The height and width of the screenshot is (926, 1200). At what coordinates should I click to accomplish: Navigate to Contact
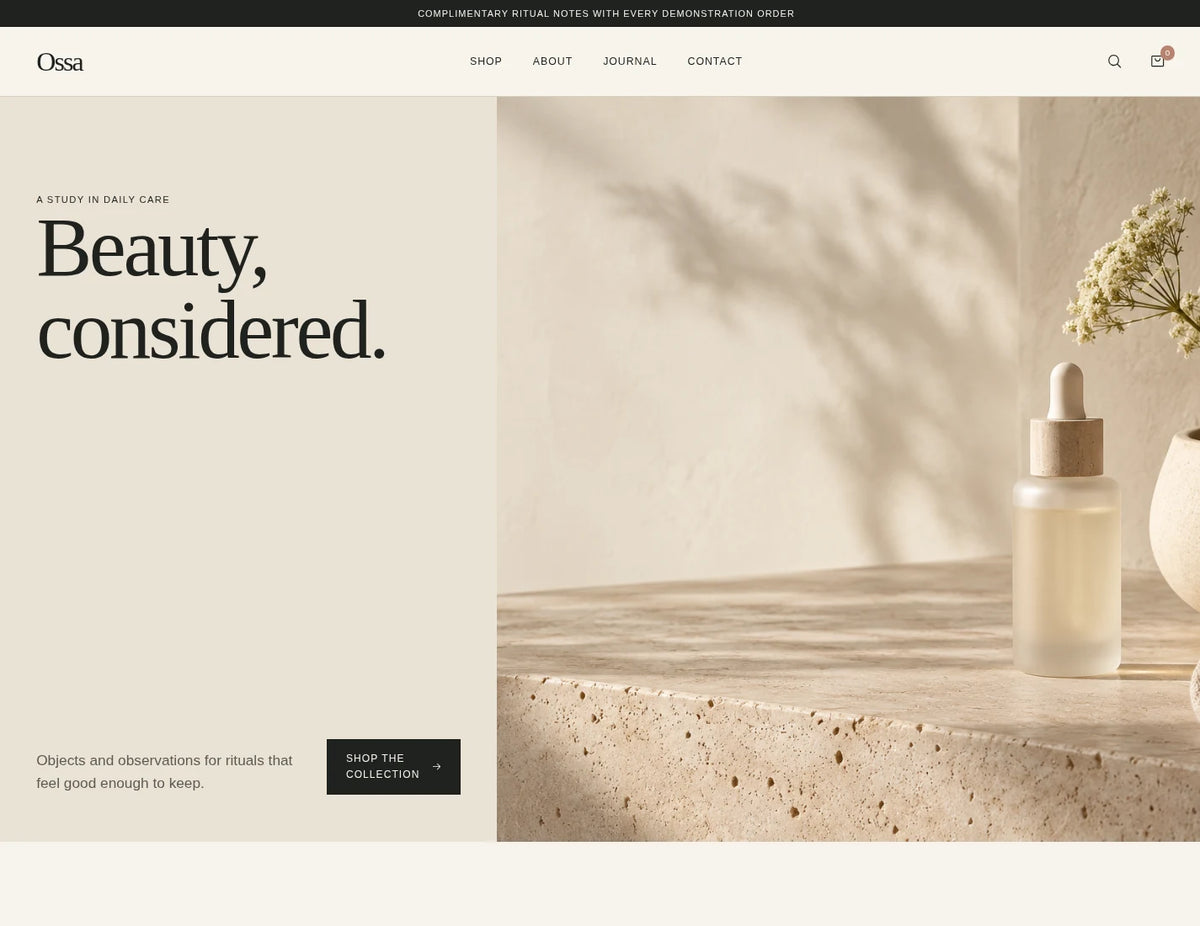715,61
